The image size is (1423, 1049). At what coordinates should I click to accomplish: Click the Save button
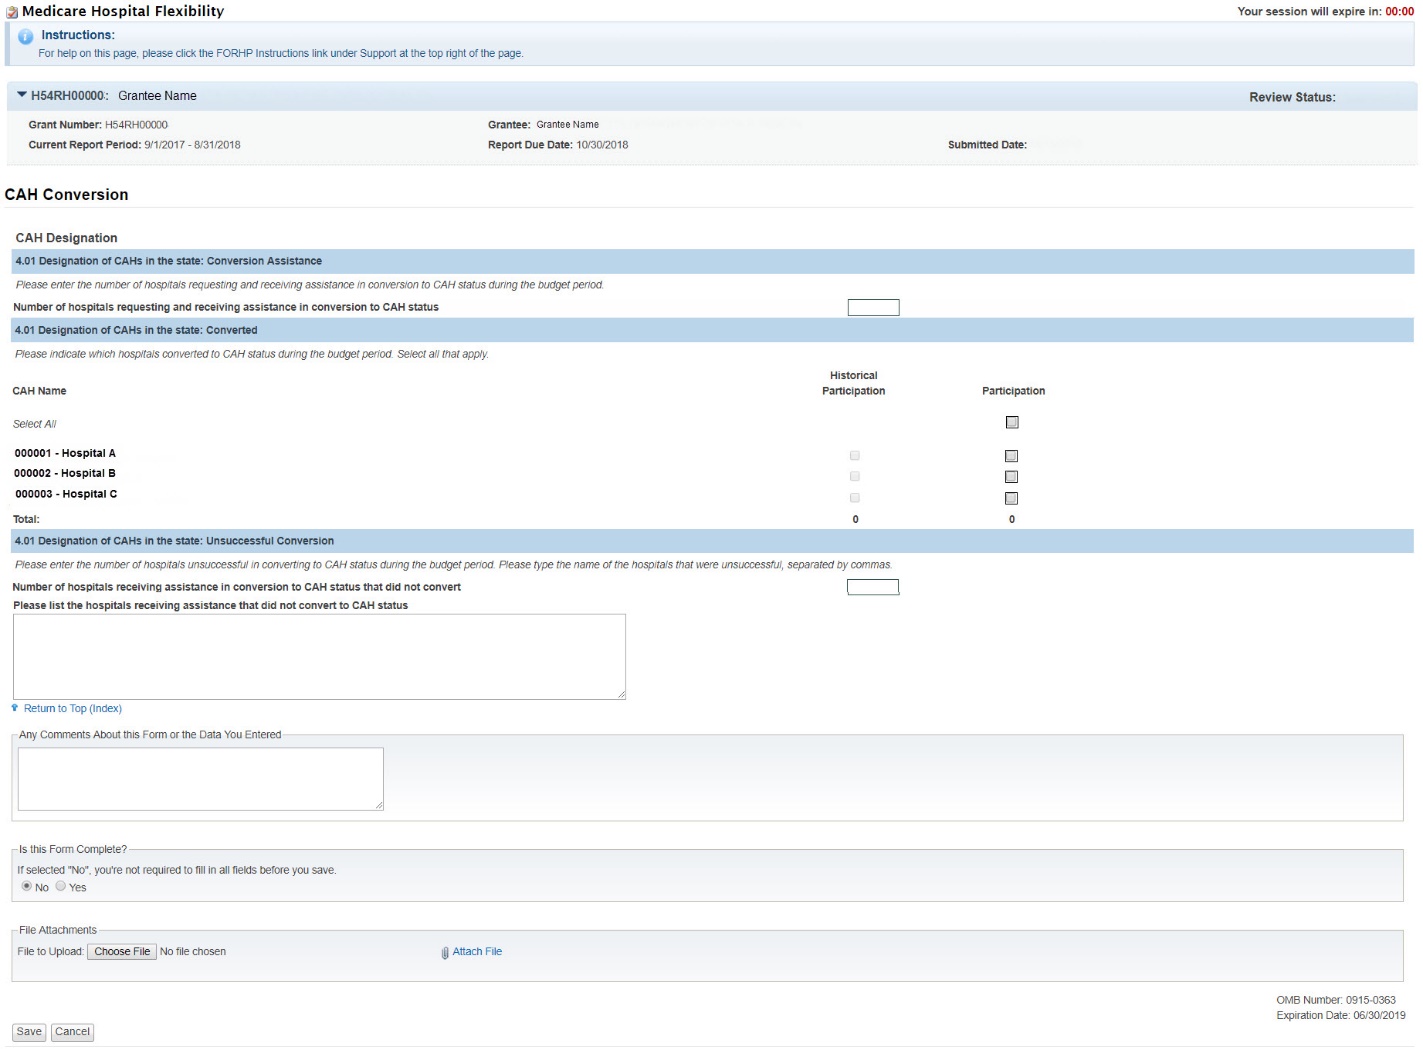click(29, 1032)
